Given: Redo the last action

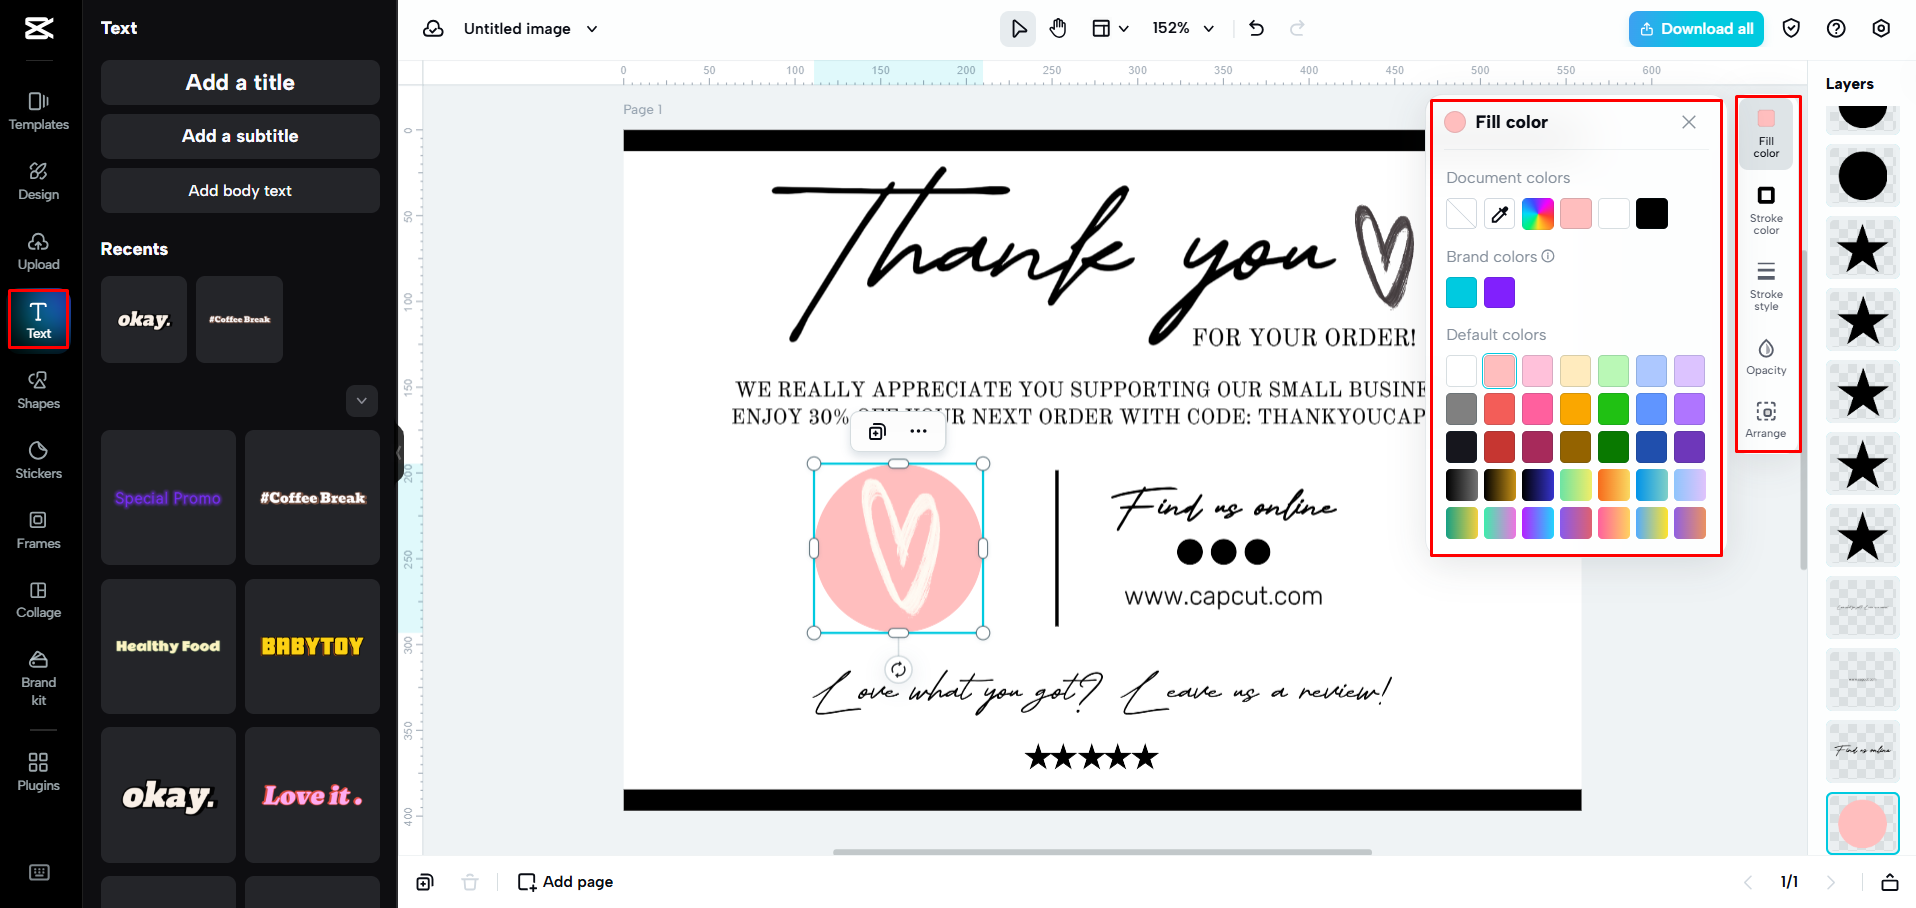Looking at the screenshot, I should pos(1297,29).
